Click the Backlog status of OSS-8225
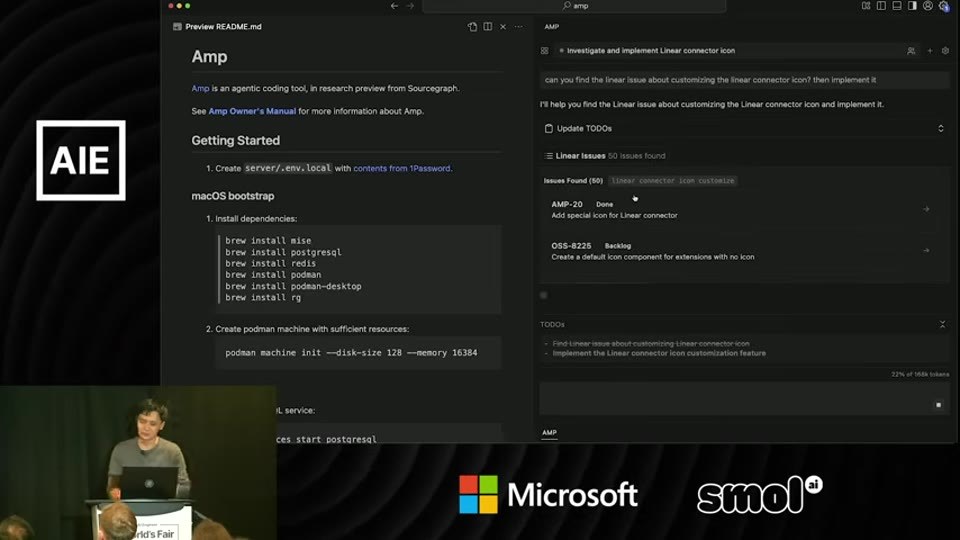The width and height of the screenshot is (960, 540). pyautogui.click(x=618, y=246)
